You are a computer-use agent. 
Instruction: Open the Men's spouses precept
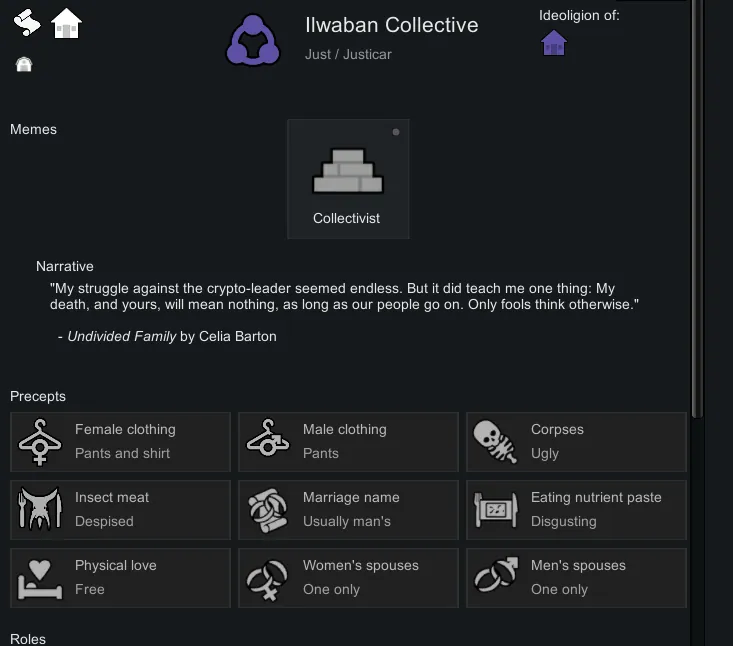click(x=576, y=577)
